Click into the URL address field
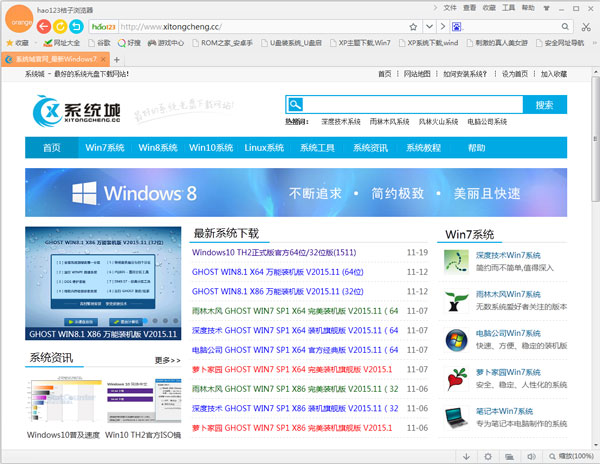This screenshot has height=464, width=600. click(262, 27)
